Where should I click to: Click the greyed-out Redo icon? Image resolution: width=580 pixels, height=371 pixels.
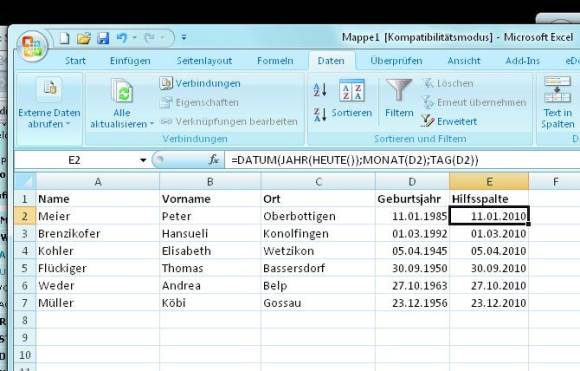tap(149, 38)
